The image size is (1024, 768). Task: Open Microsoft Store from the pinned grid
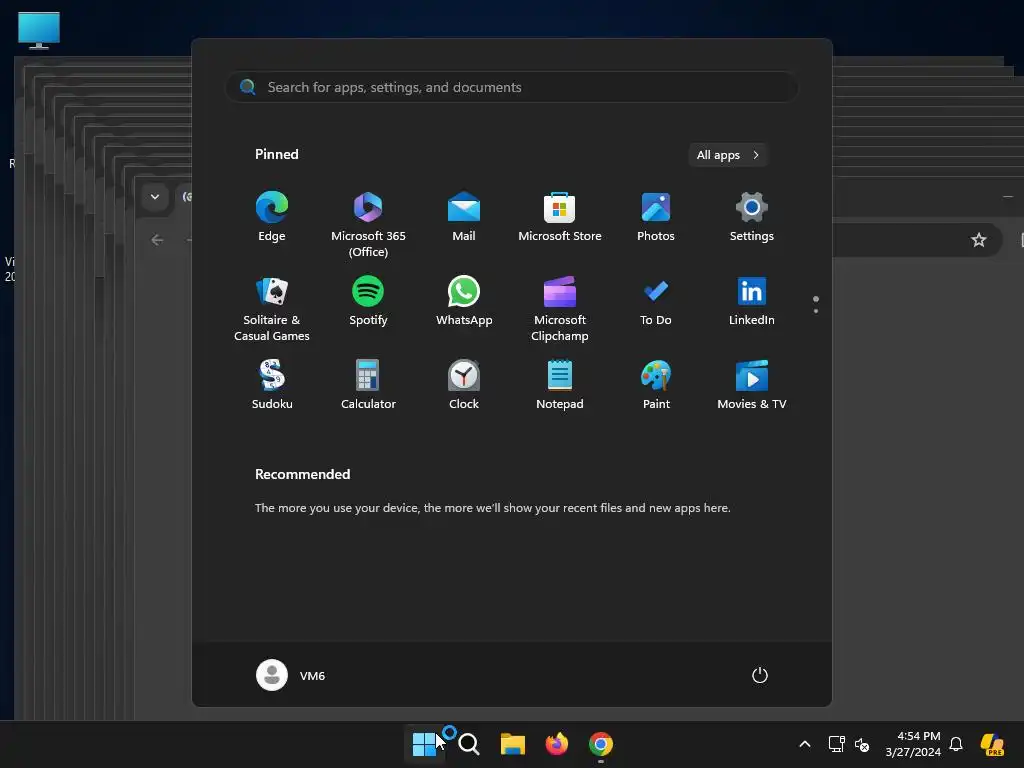[560, 217]
